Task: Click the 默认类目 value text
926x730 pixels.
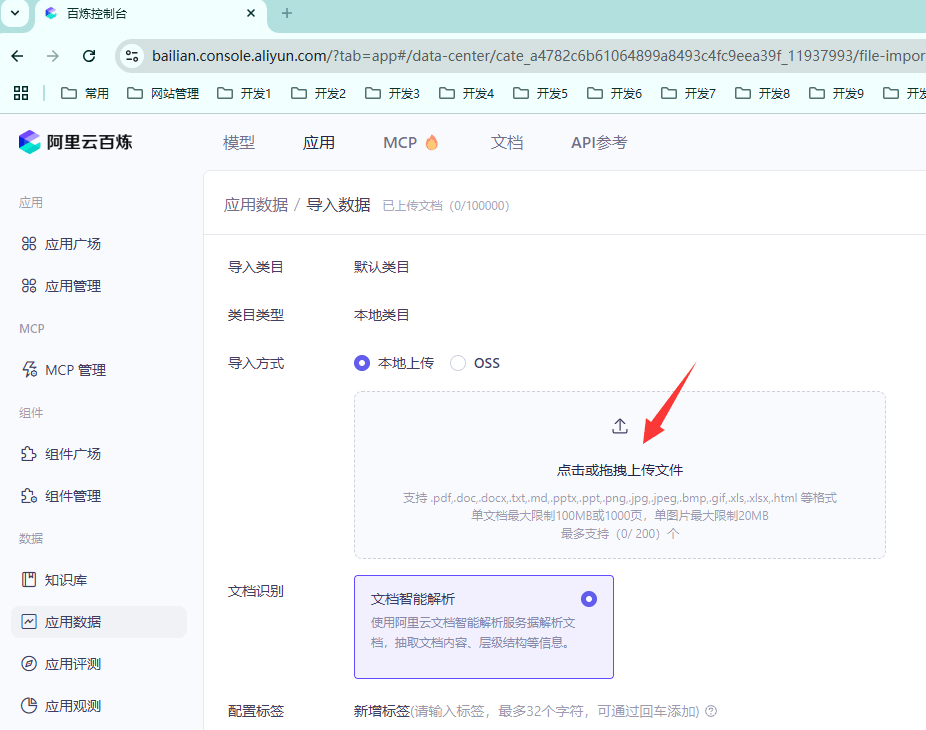Action: coord(382,267)
